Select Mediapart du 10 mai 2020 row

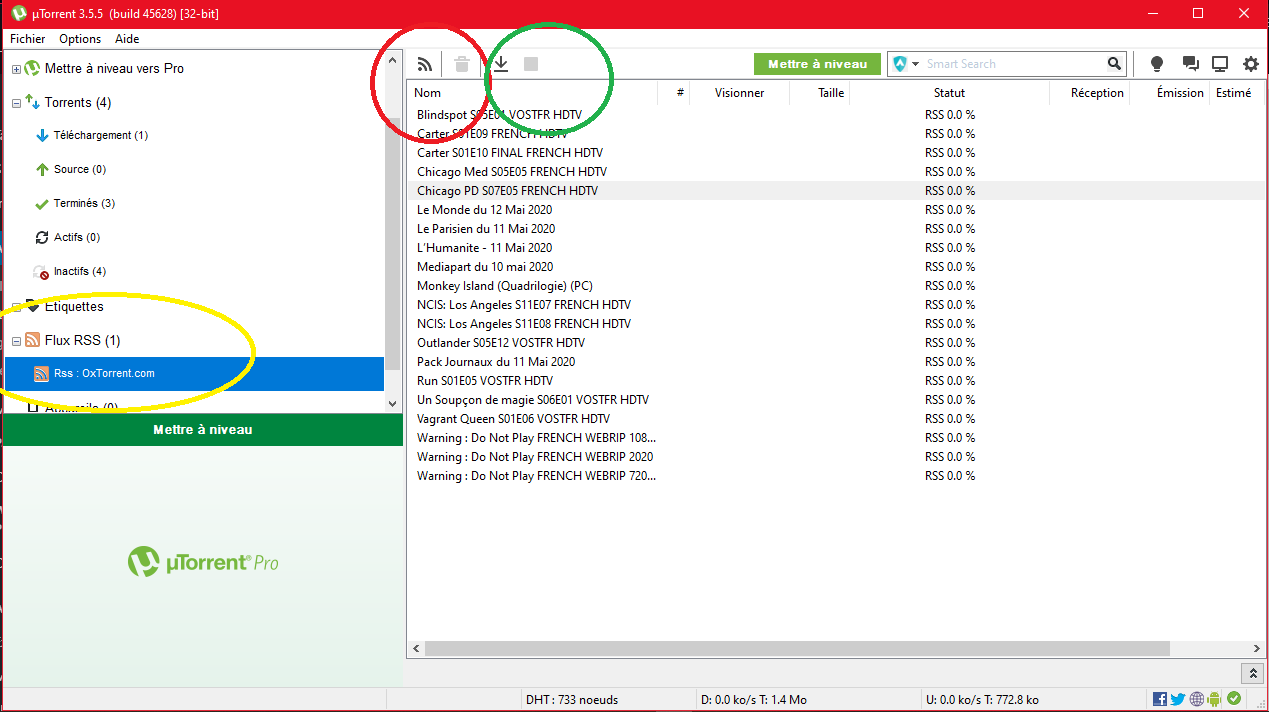(x=836, y=267)
